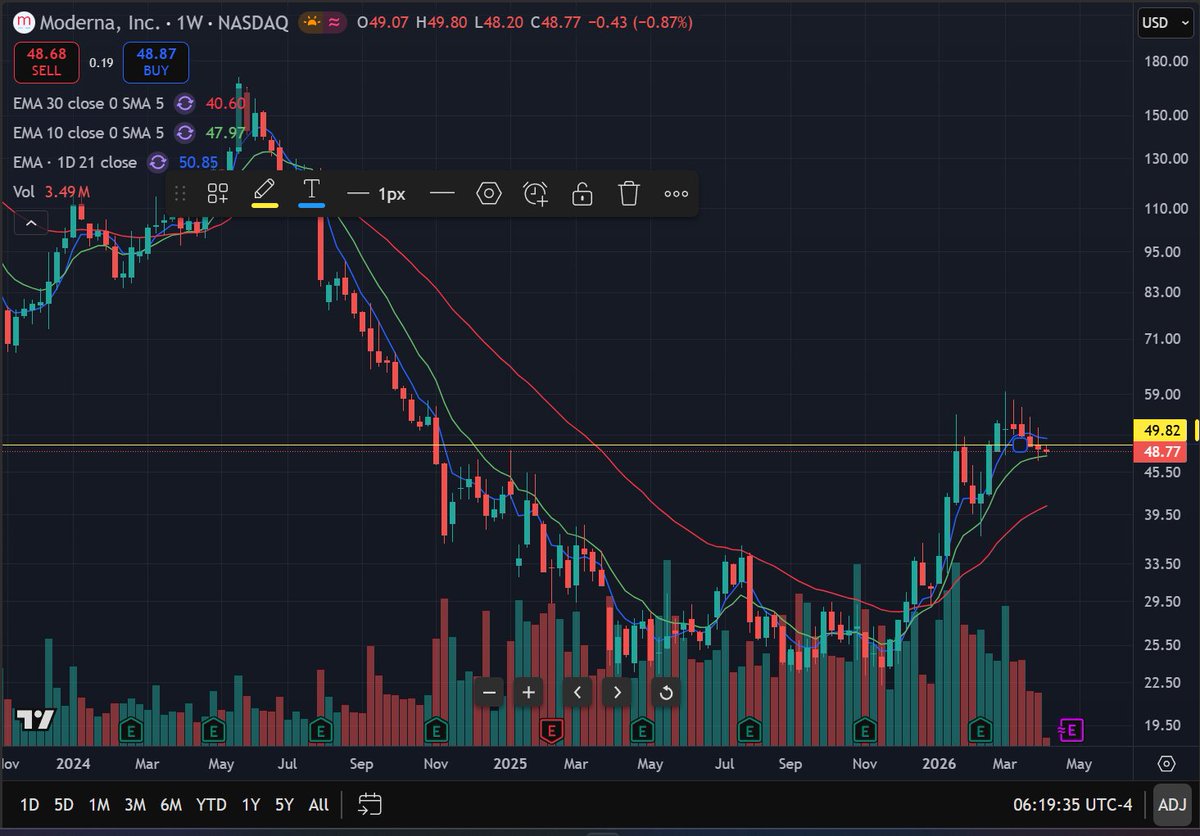The image size is (1200, 836).
Task: Click the red 48.77 current price label
Action: point(1160,452)
